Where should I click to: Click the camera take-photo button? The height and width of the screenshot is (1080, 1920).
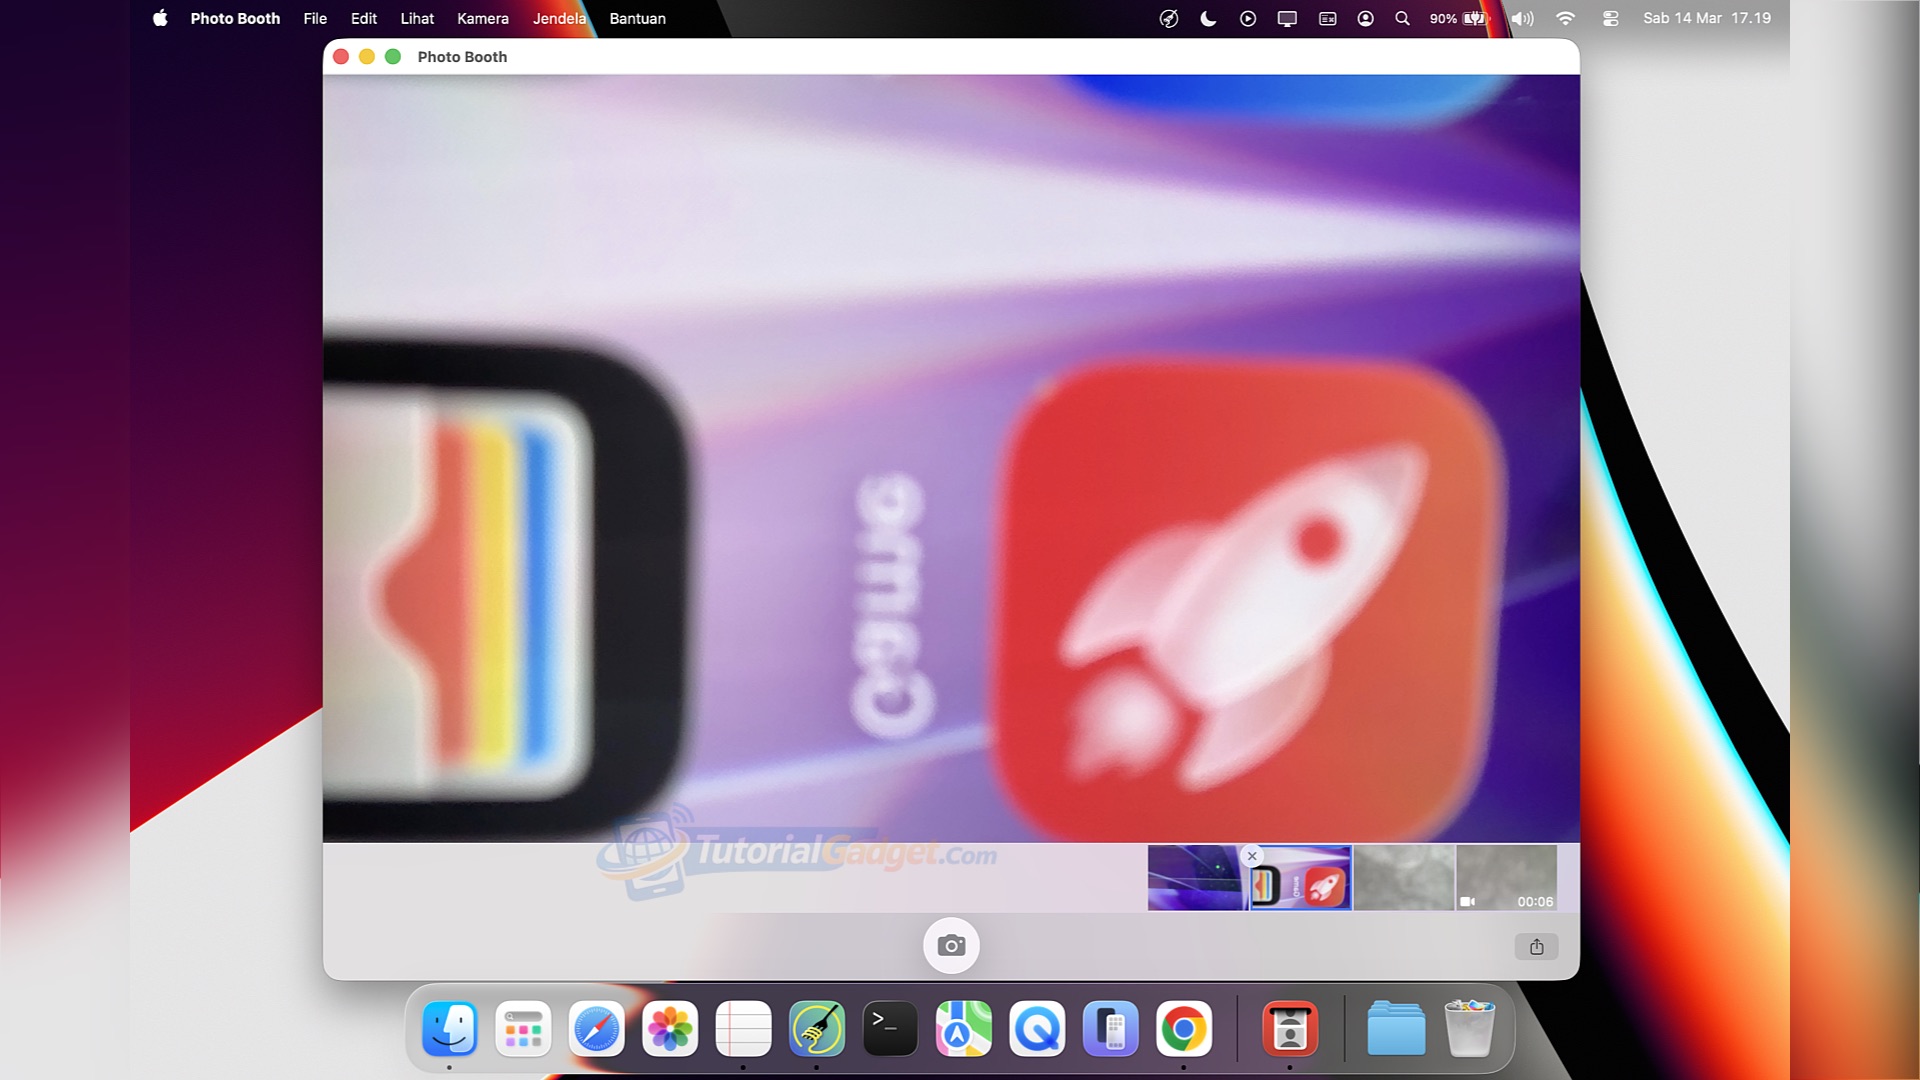[x=951, y=946]
